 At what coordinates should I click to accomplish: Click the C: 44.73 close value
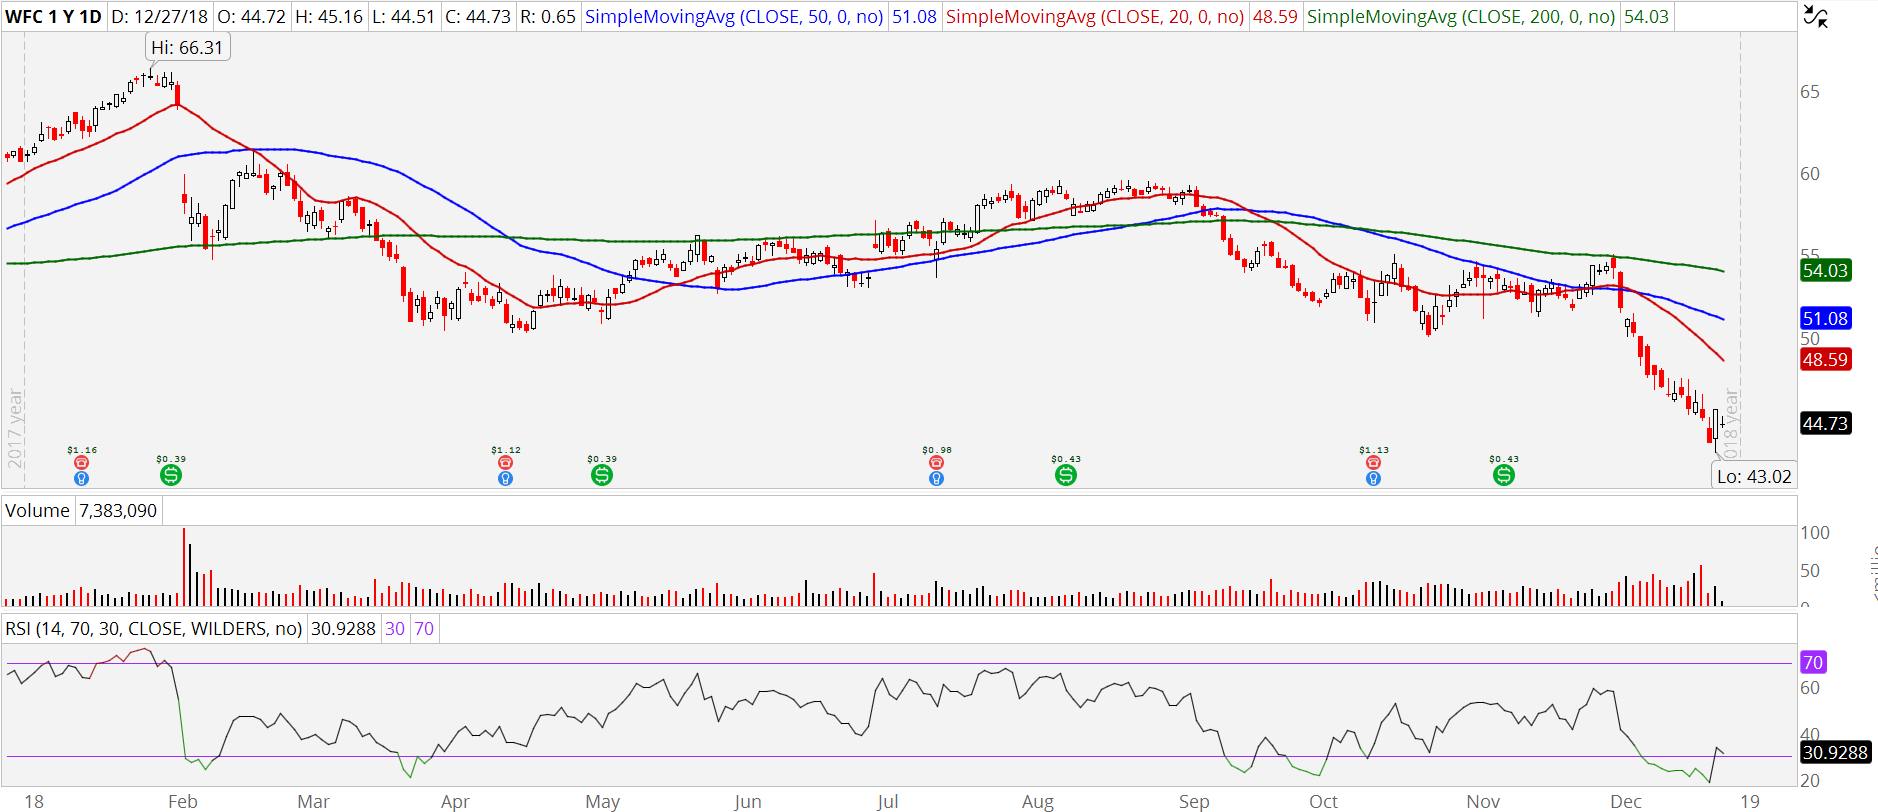(x=477, y=17)
